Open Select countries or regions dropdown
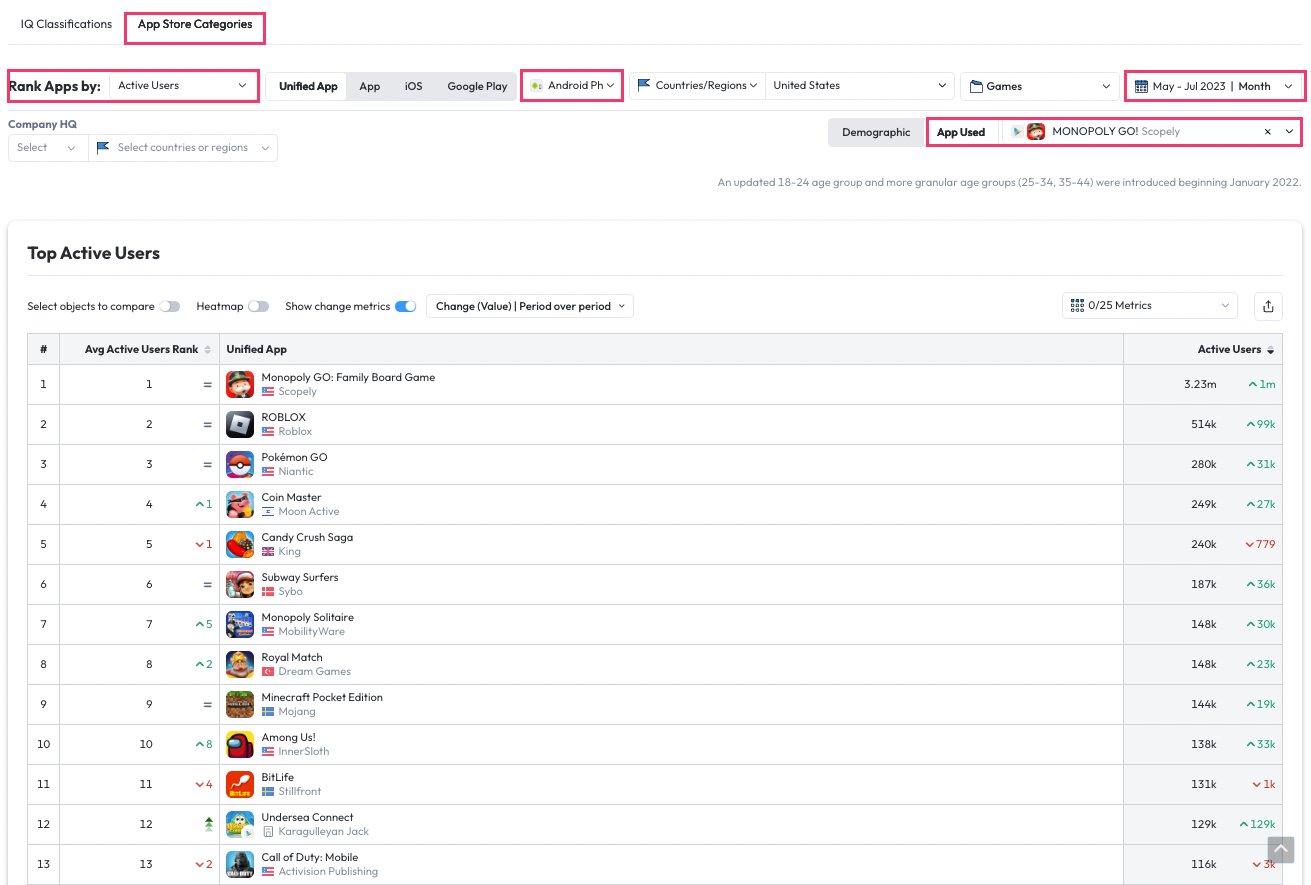 pos(183,148)
